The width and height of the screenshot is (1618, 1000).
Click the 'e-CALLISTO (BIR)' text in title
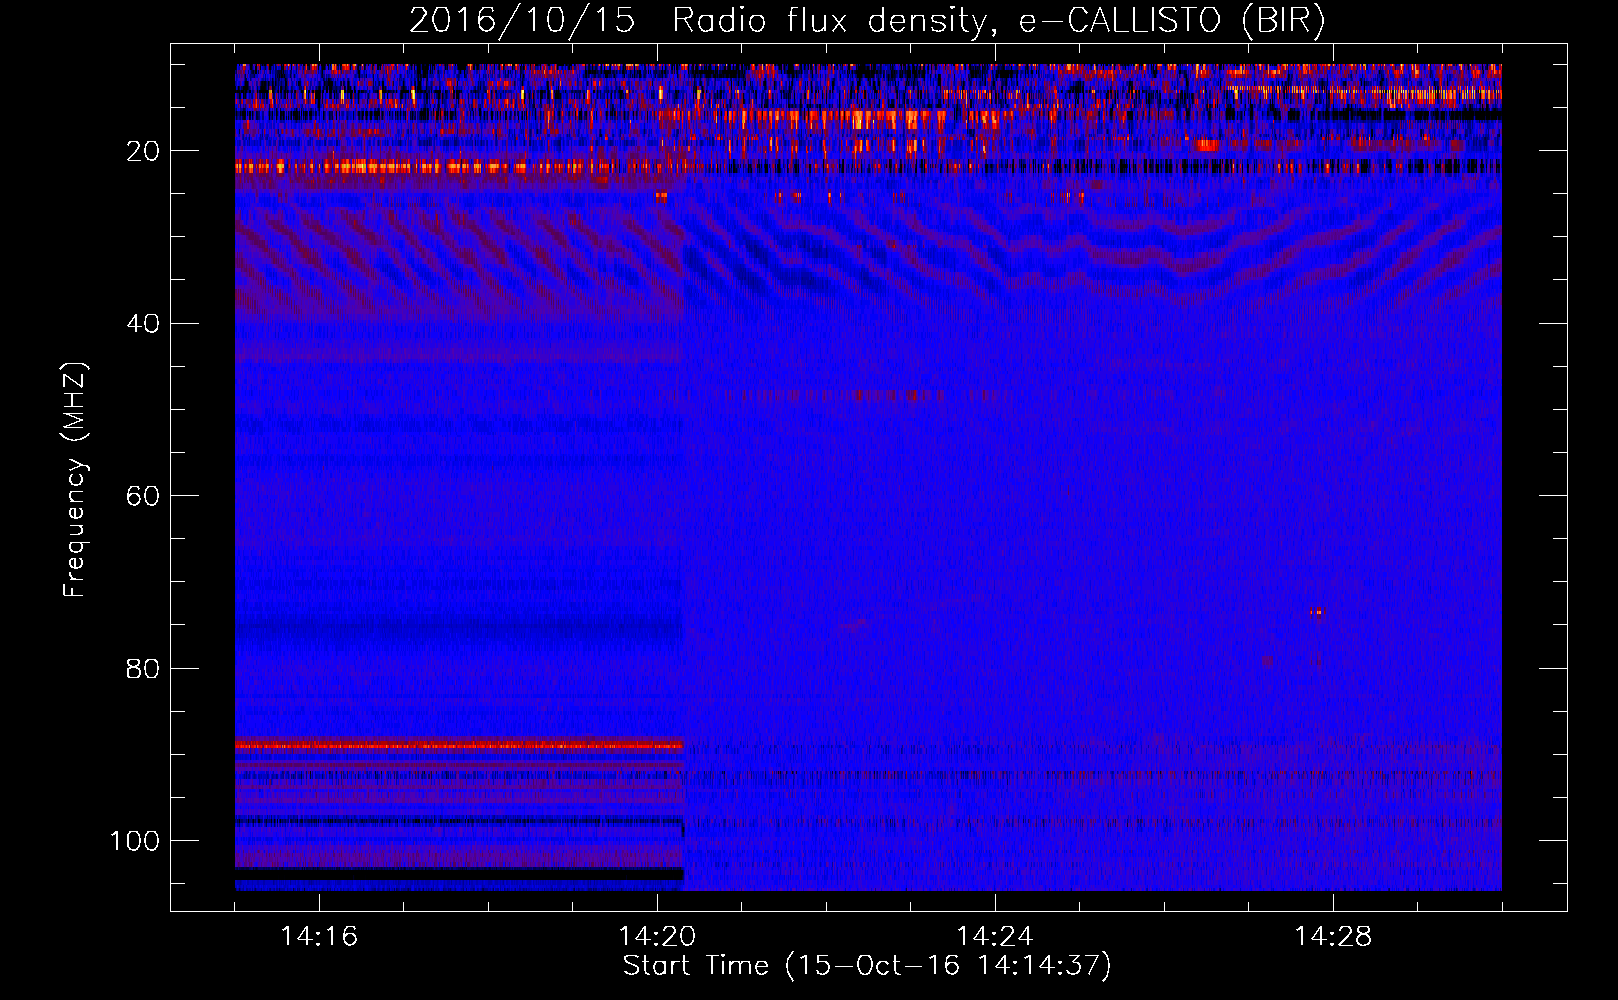1172,20
